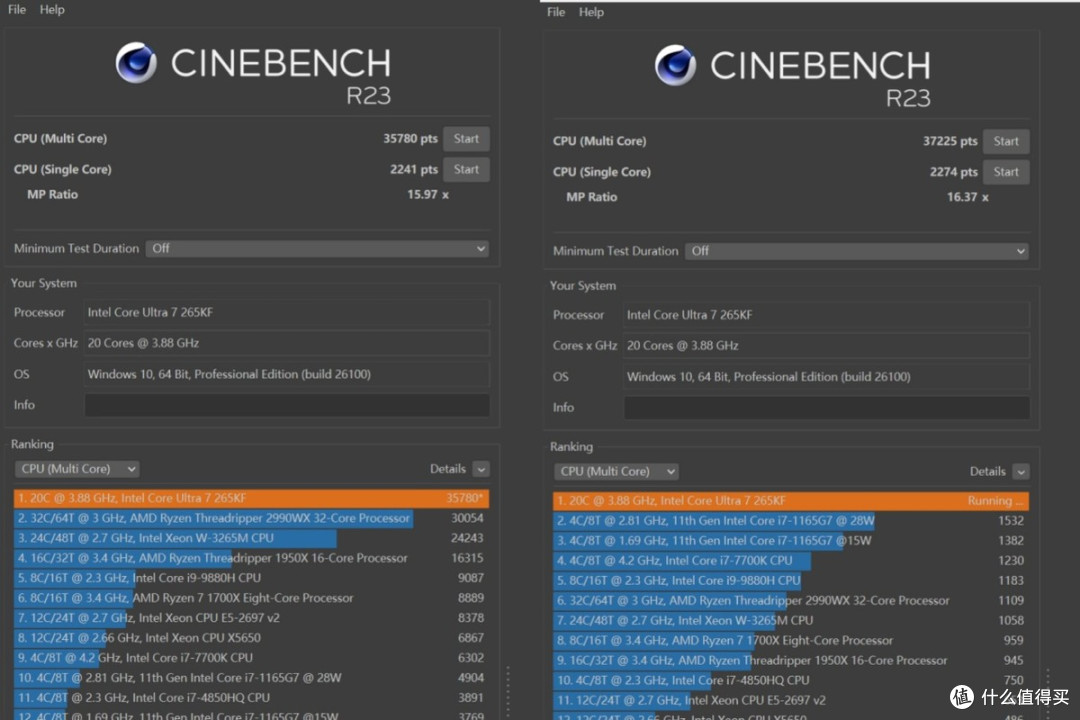Expand Details arrow in left window ranking
The height and width of the screenshot is (720, 1080).
tap(481, 469)
